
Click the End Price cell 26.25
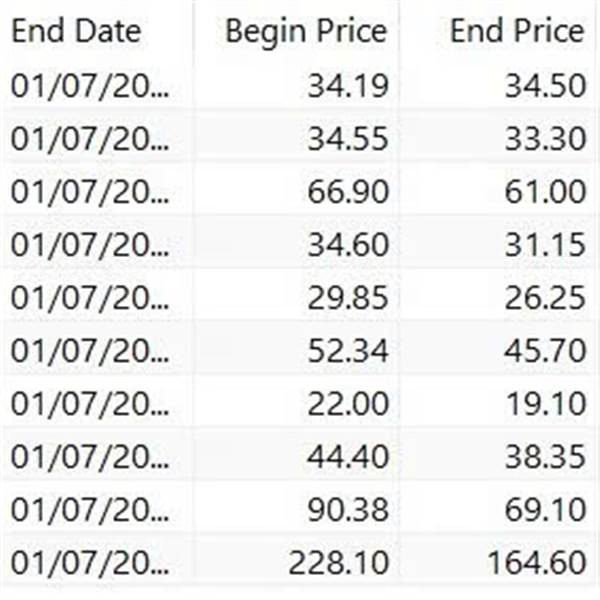(545, 298)
